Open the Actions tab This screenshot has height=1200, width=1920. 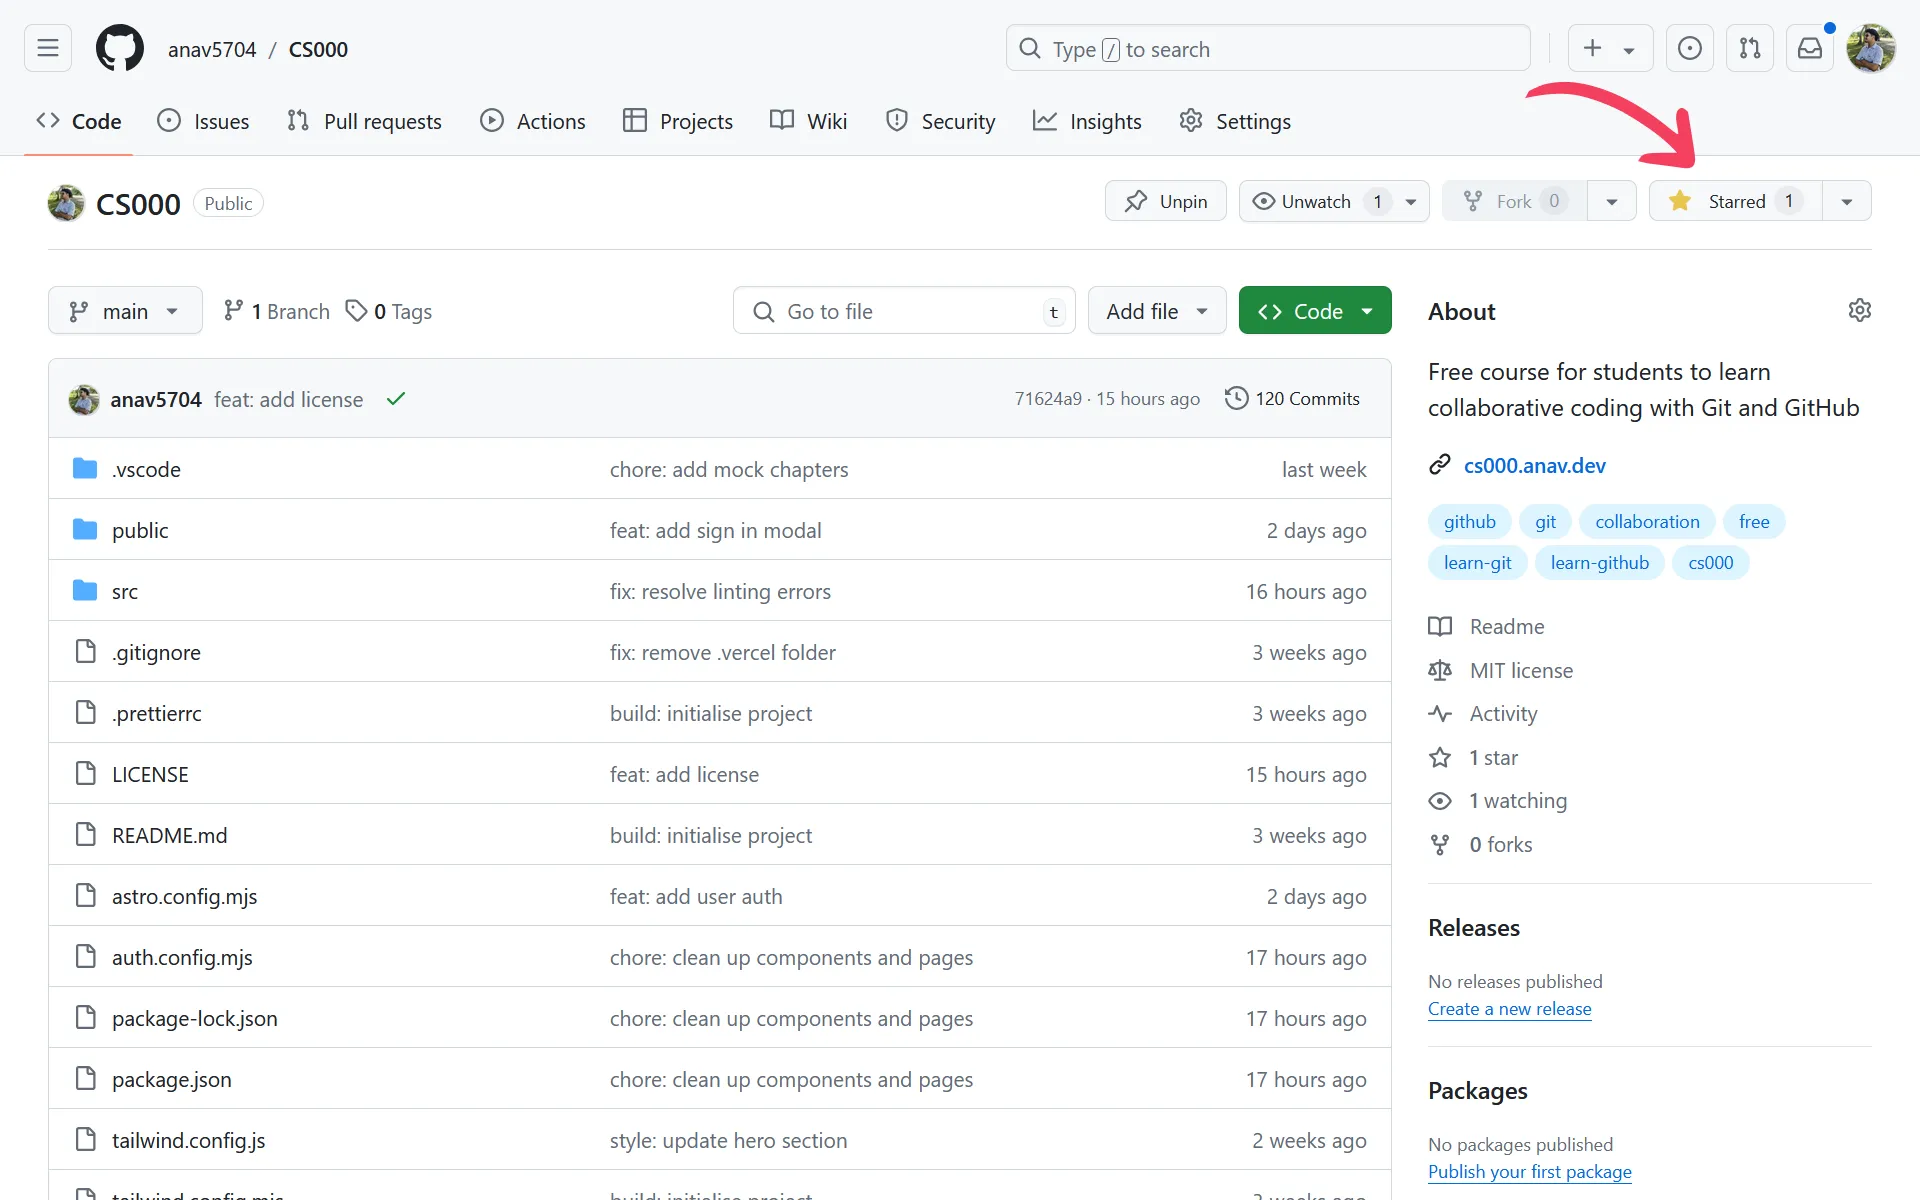(533, 121)
